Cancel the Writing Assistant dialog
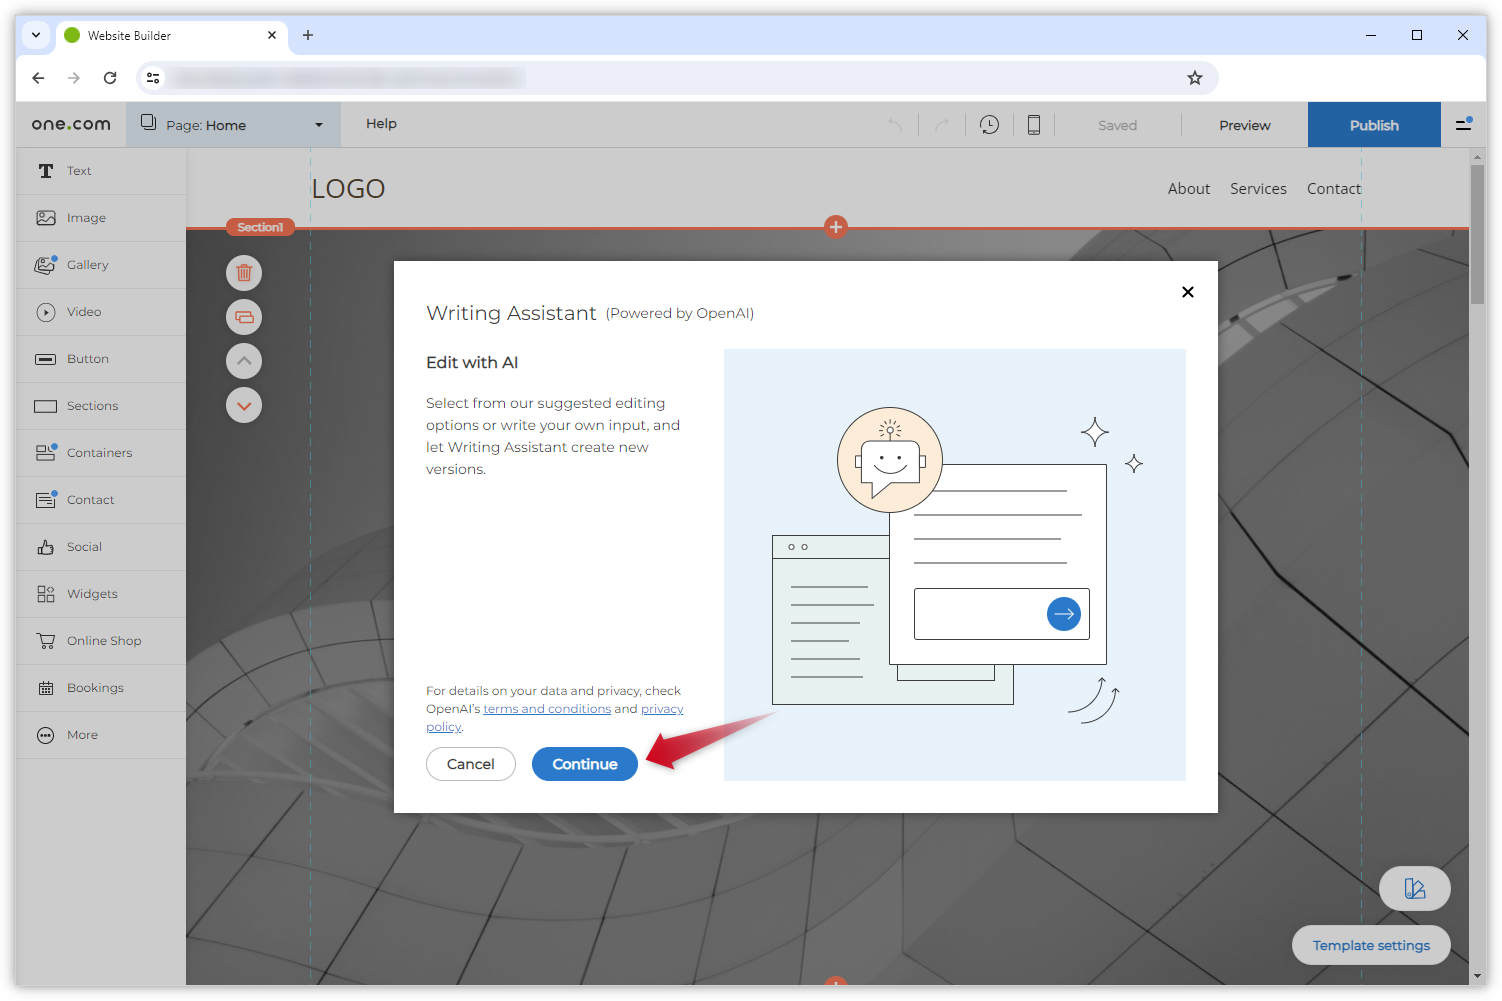 click(470, 764)
